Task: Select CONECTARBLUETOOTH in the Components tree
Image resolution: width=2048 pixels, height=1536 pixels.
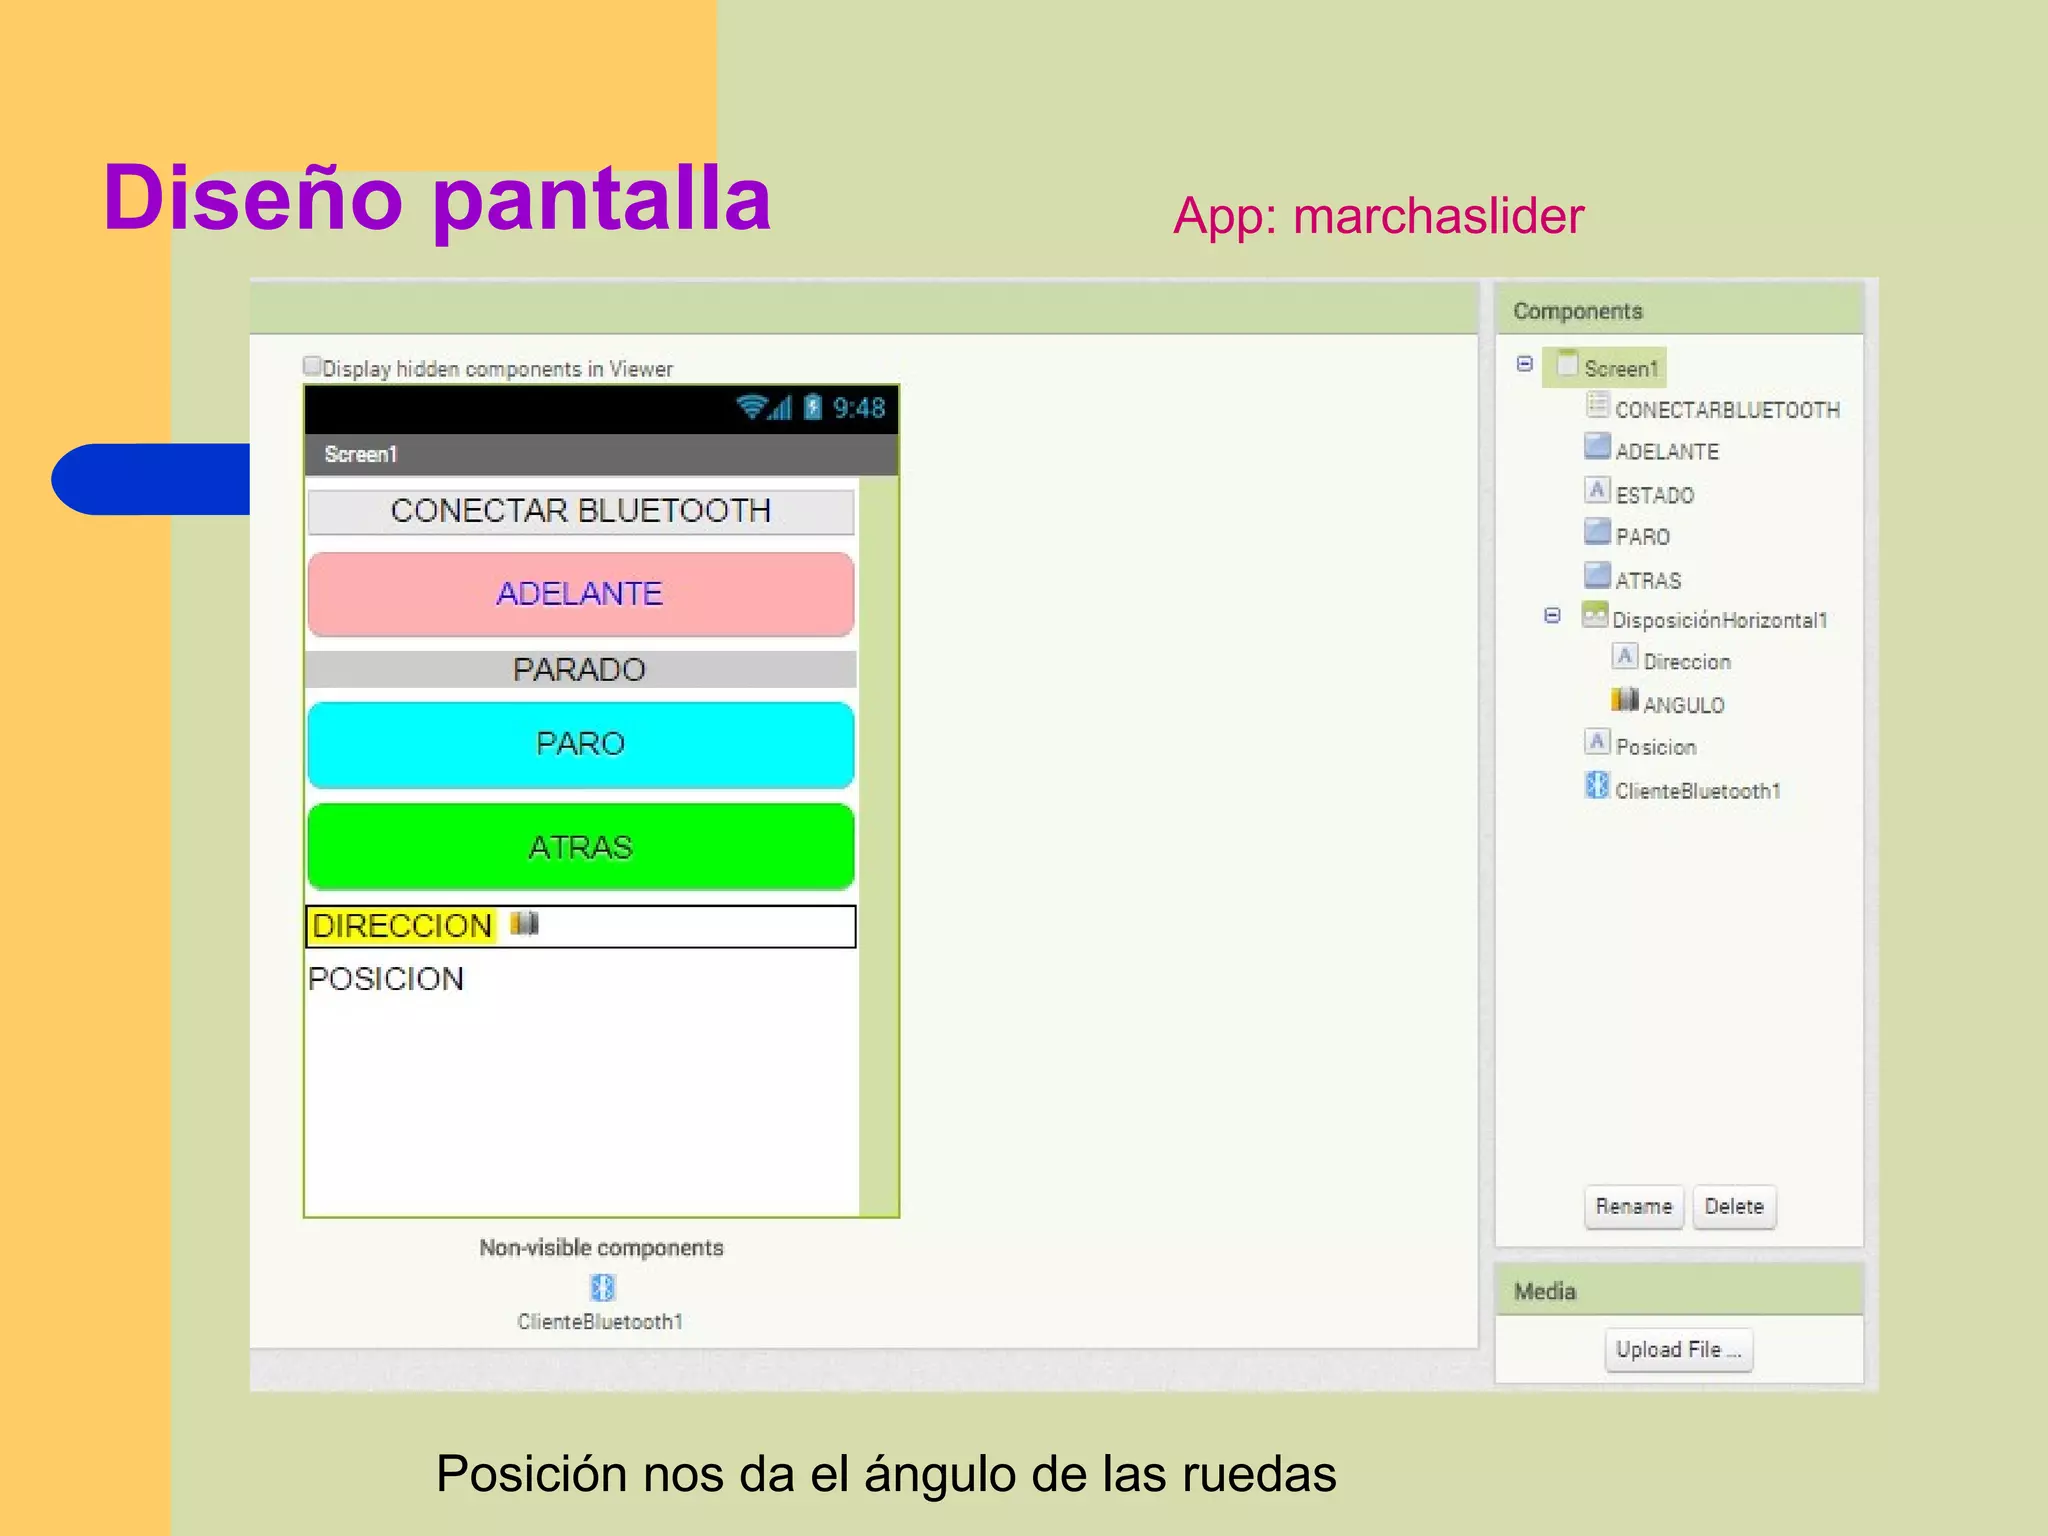Action: (x=1727, y=410)
